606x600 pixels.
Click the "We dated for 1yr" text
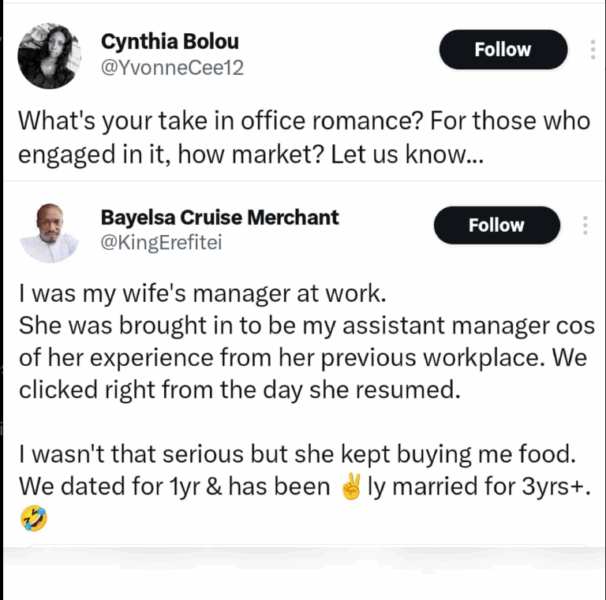tap(110, 488)
